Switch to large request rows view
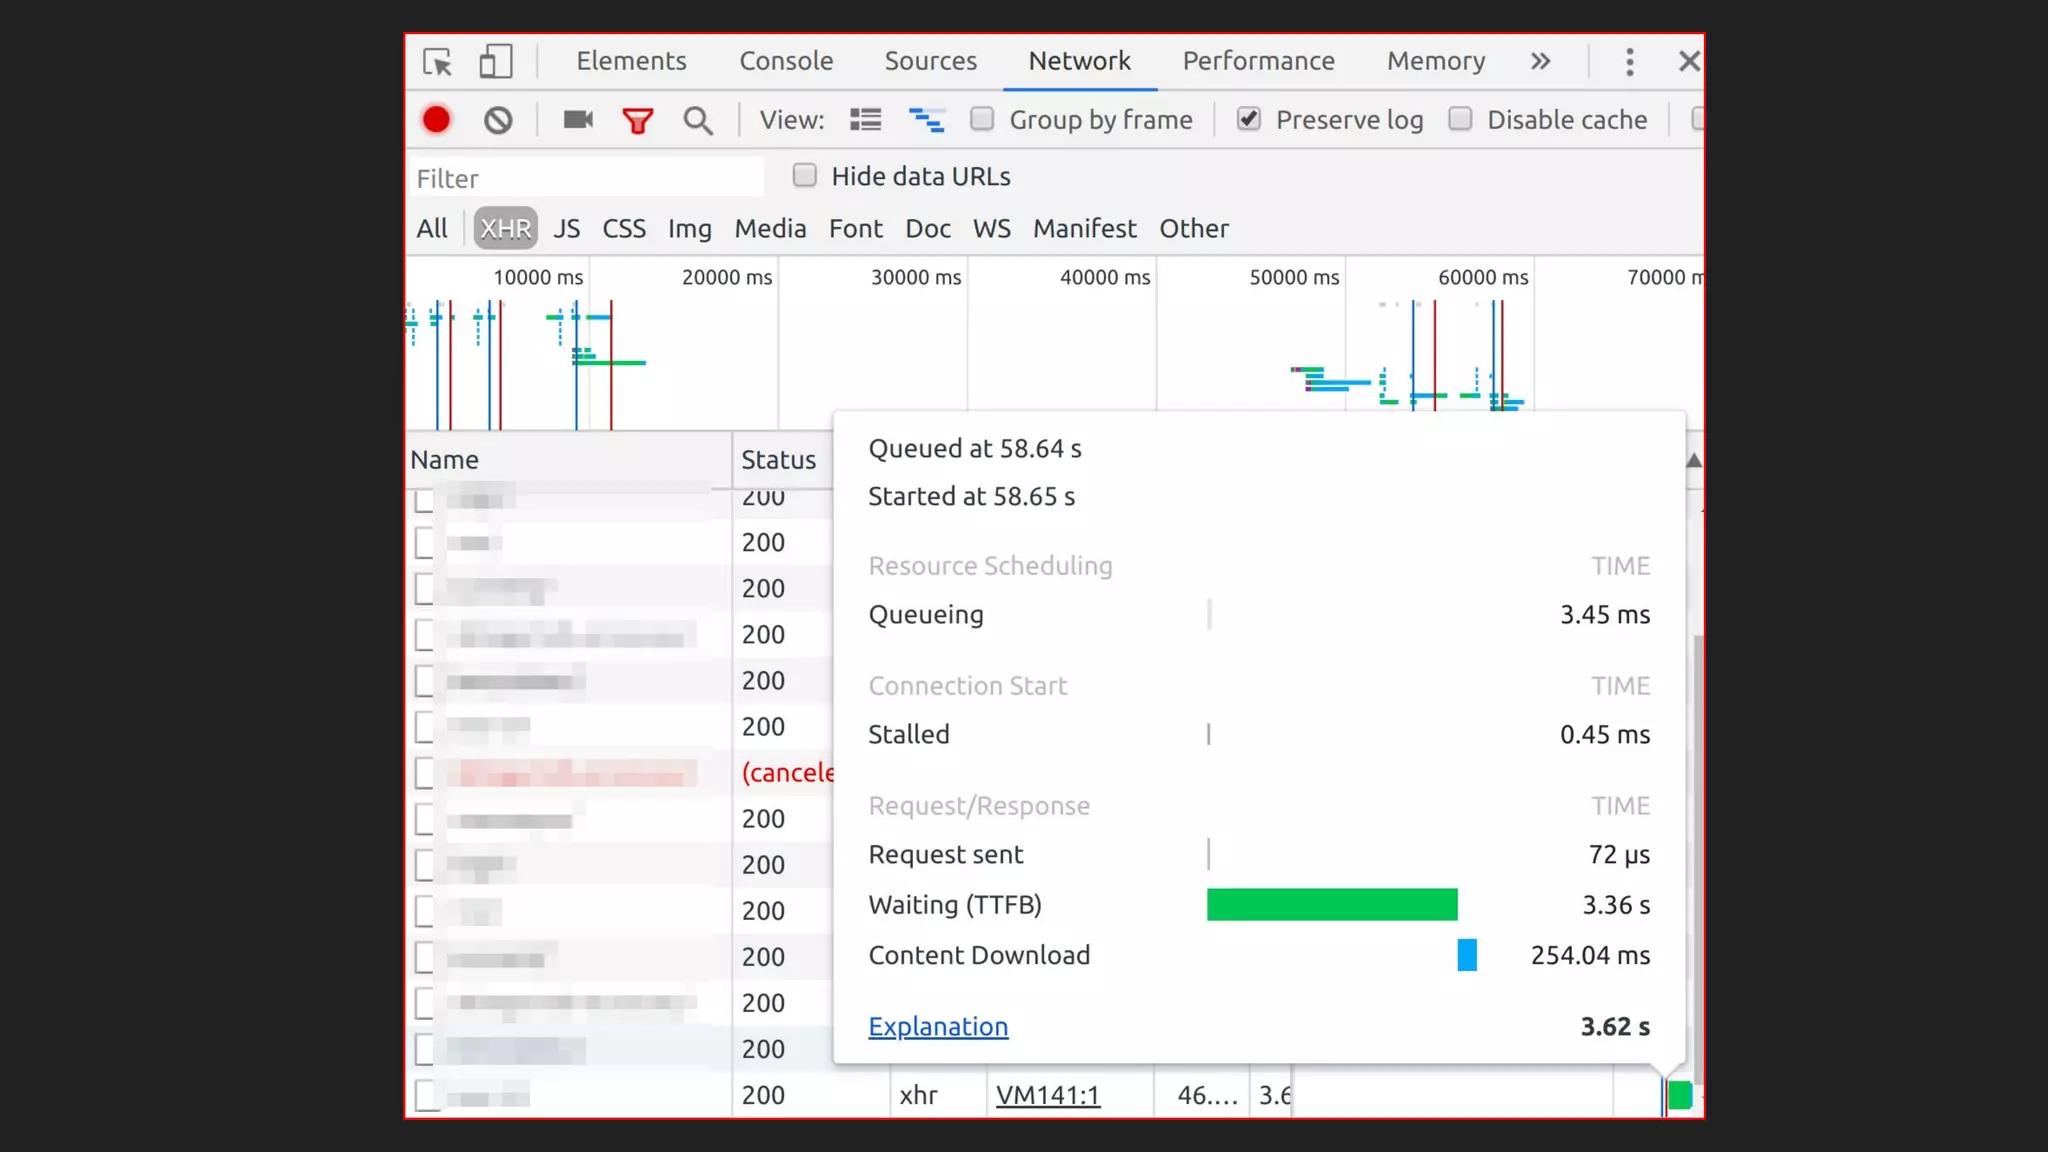The width and height of the screenshot is (2048, 1152). [865, 120]
